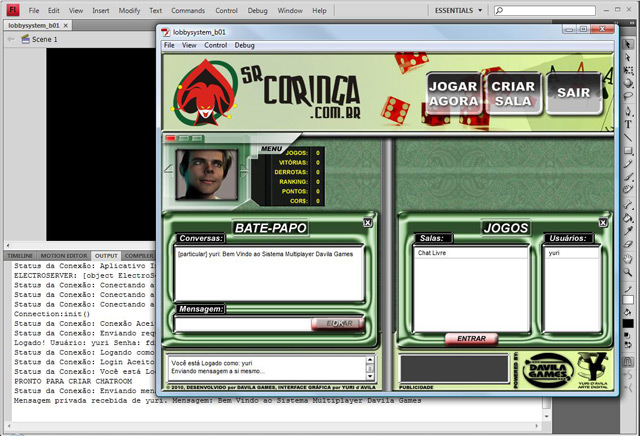Select the Selection arrow tool
Viewport: 640px width, 436px height.
(628, 44)
